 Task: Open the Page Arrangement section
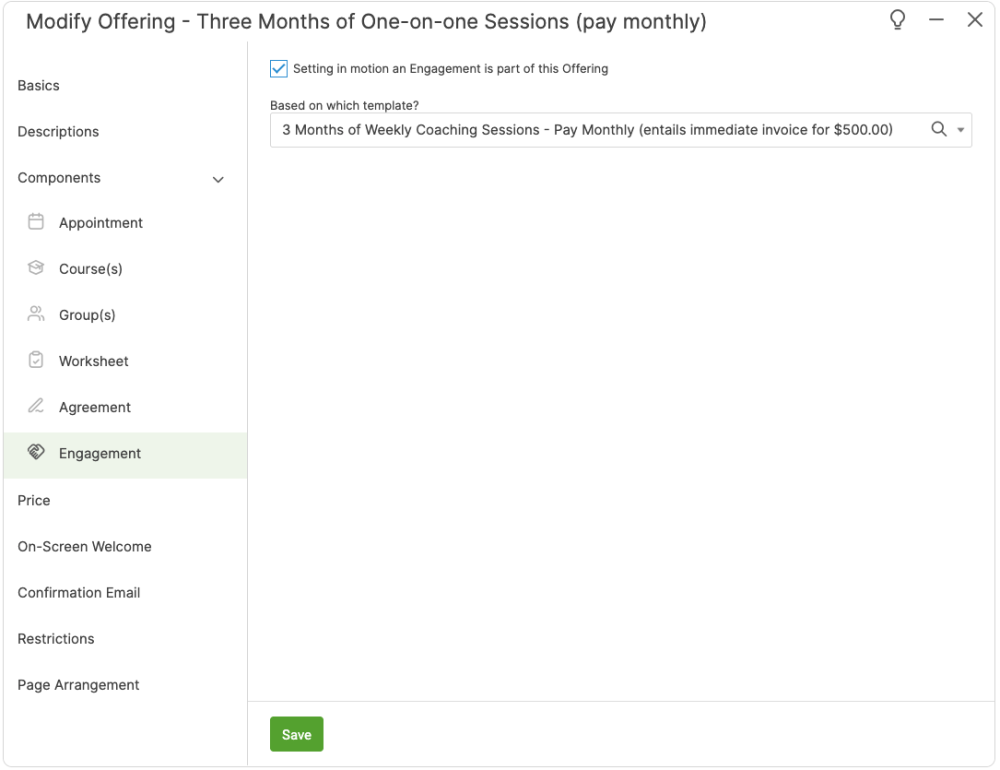[x=78, y=685]
